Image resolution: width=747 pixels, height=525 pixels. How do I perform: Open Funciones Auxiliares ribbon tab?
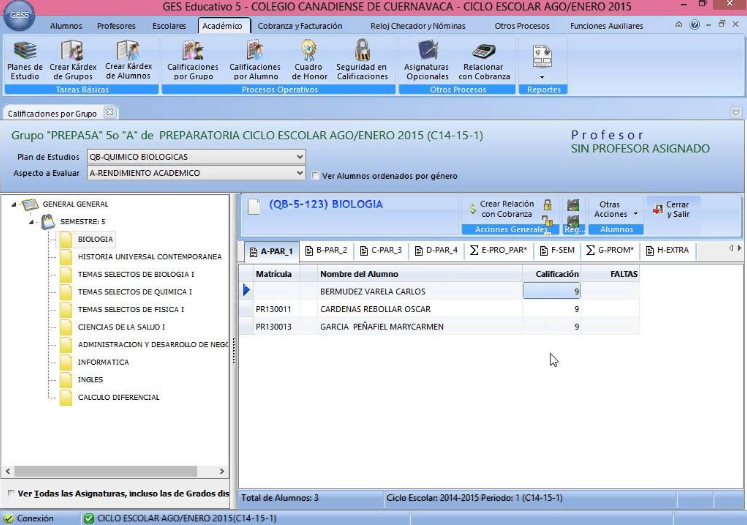(606, 26)
